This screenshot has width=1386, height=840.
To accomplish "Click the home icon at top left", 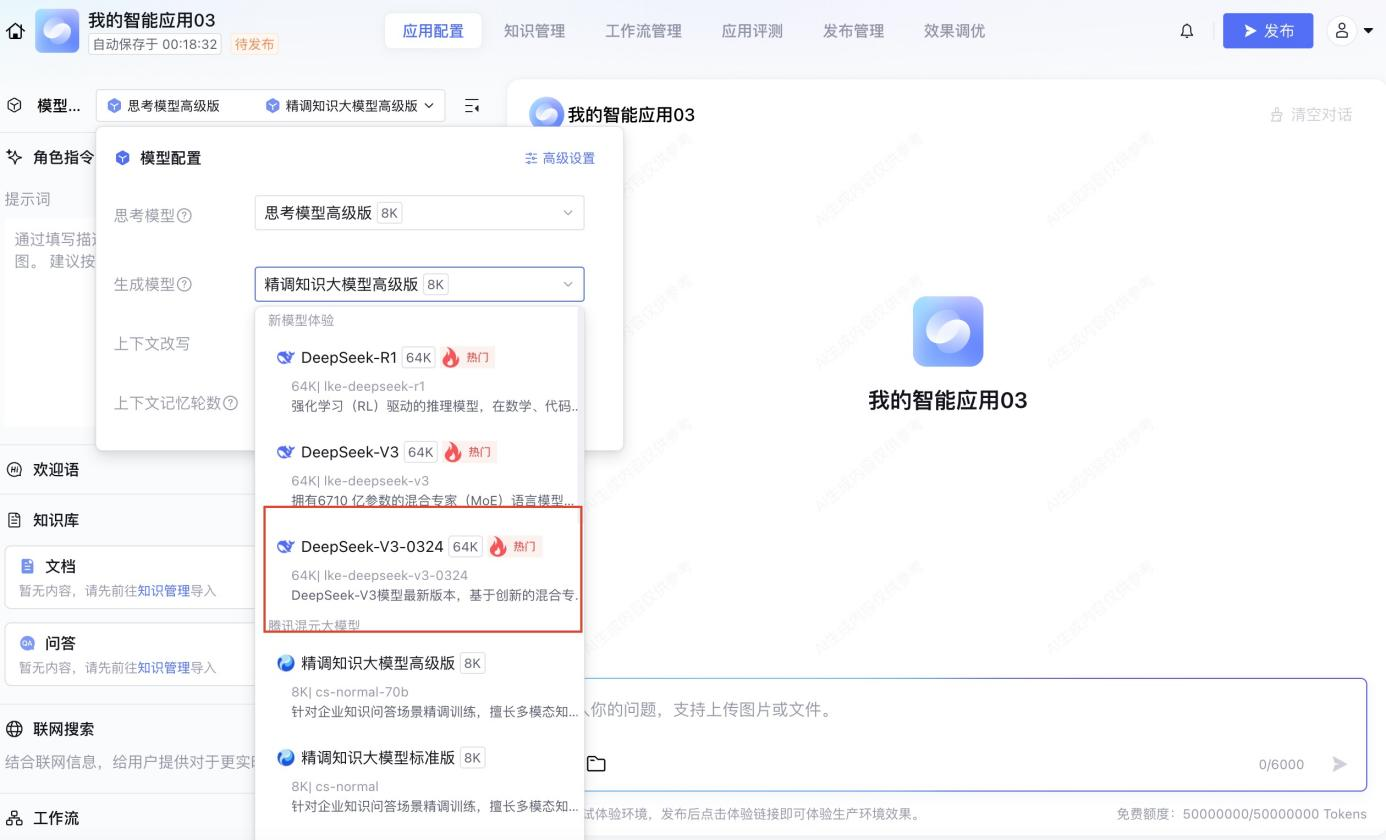I will click(15, 31).
